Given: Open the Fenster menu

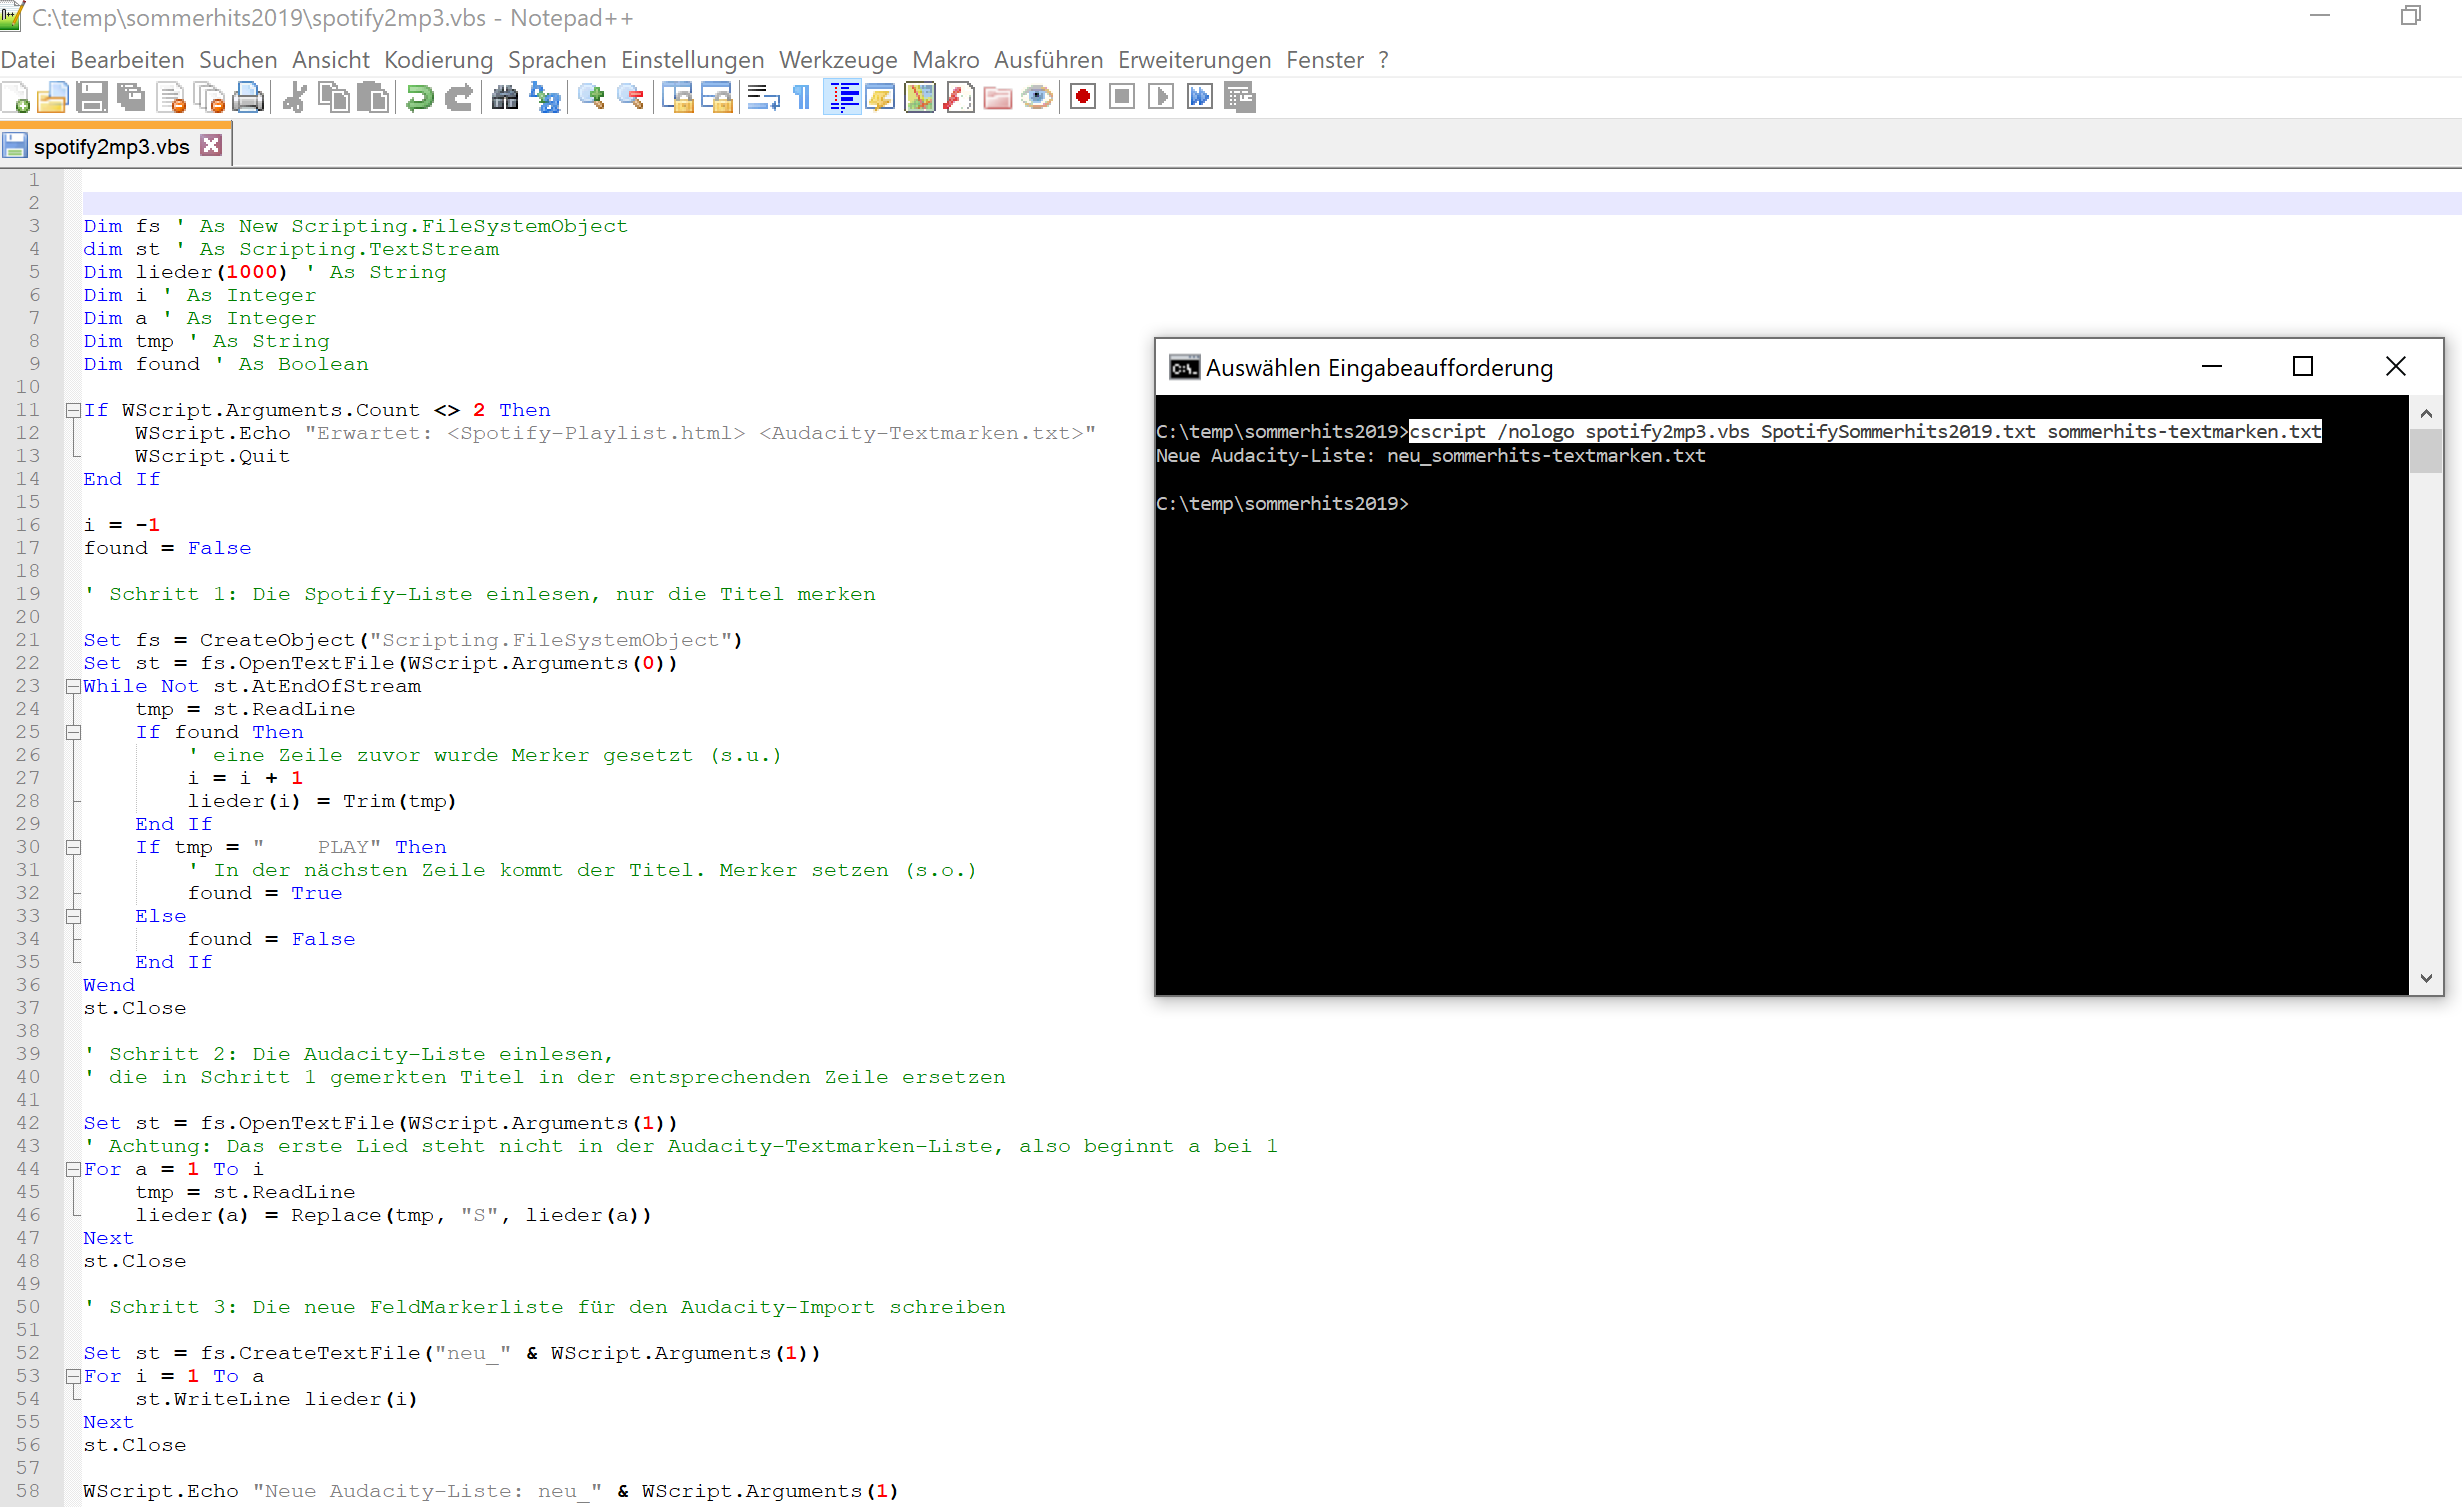Looking at the screenshot, I should pyautogui.click(x=1324, y=60).
